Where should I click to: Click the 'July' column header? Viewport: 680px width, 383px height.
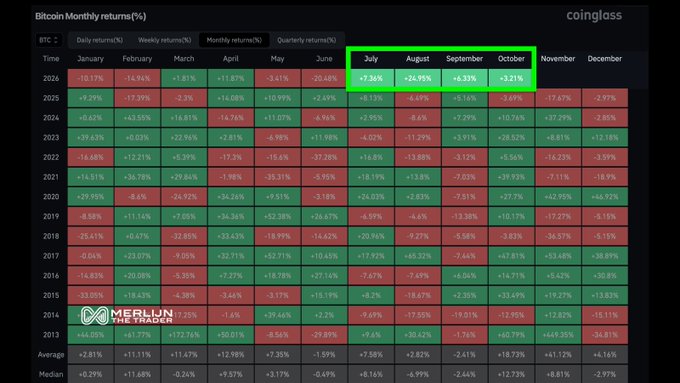(371, 59)
